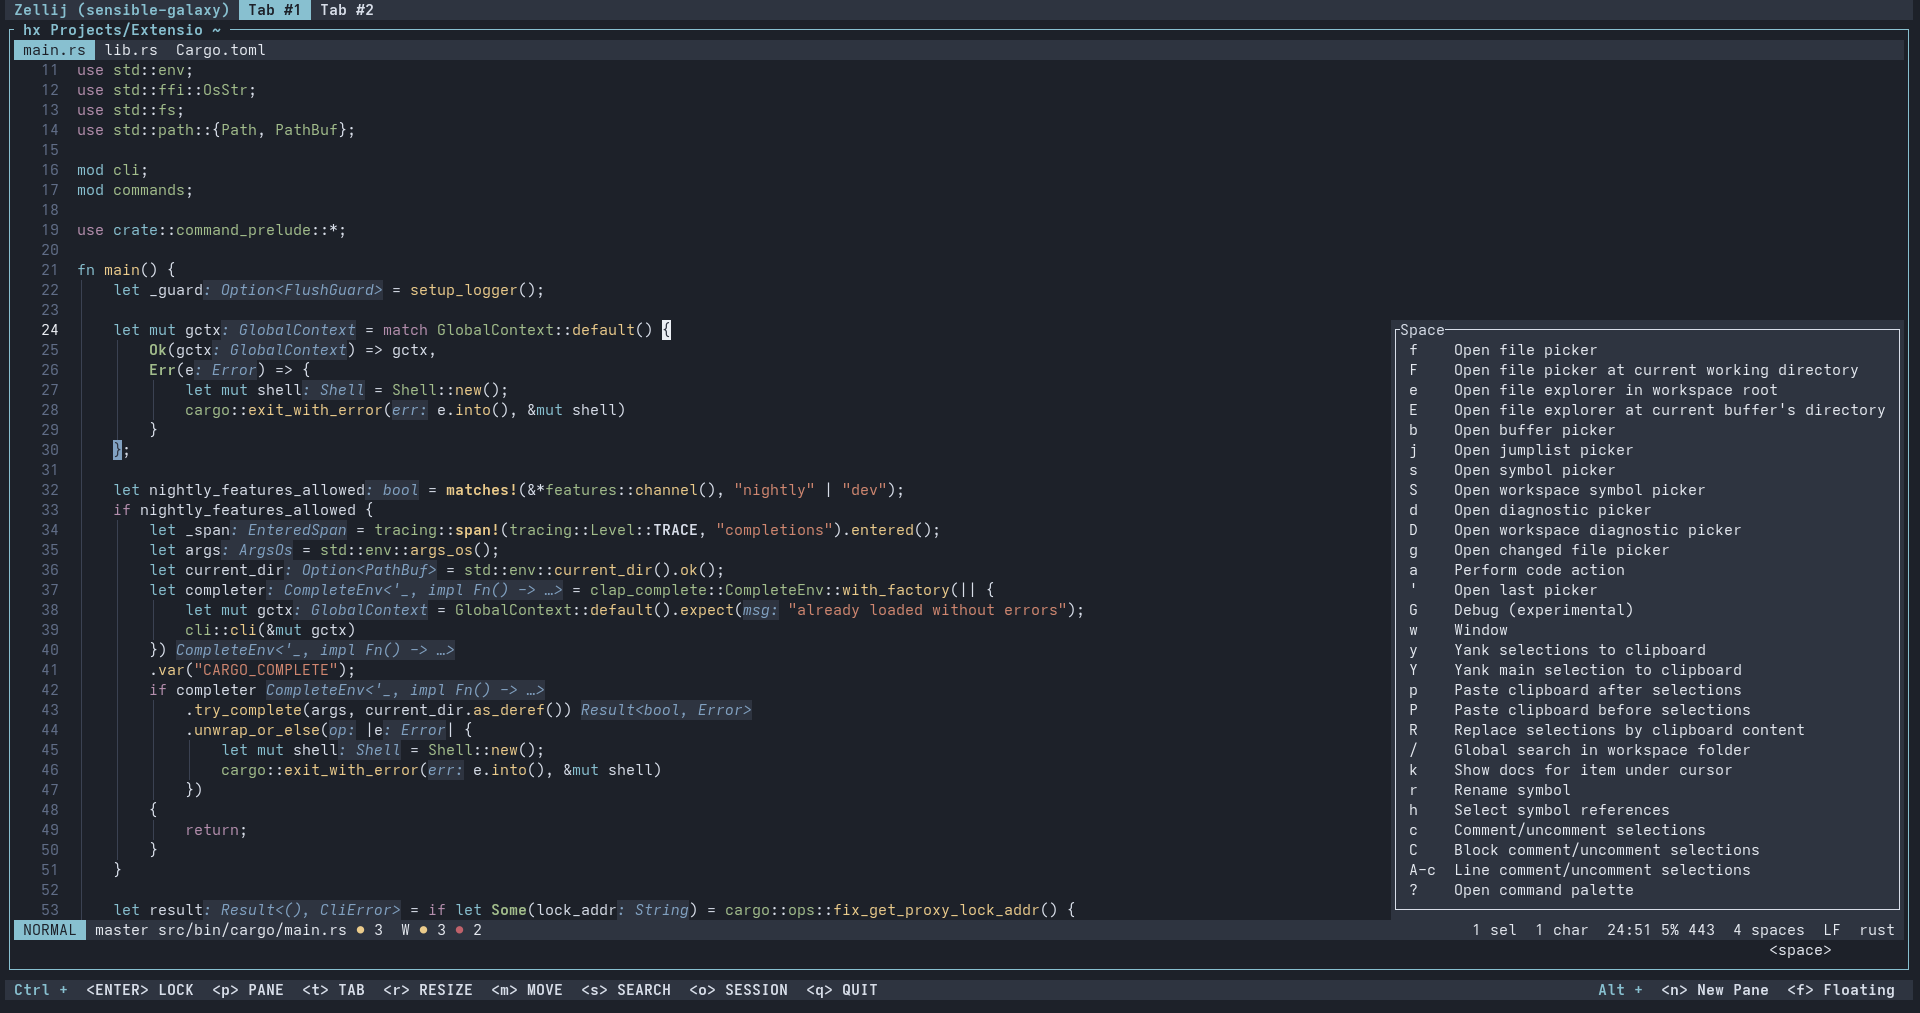Click the 'Zellij (sensible-galaxy)' session label
Image resolution: width=1920 pixels, height=1013 pixels.
pyautogui.click(x=122, y=10)
